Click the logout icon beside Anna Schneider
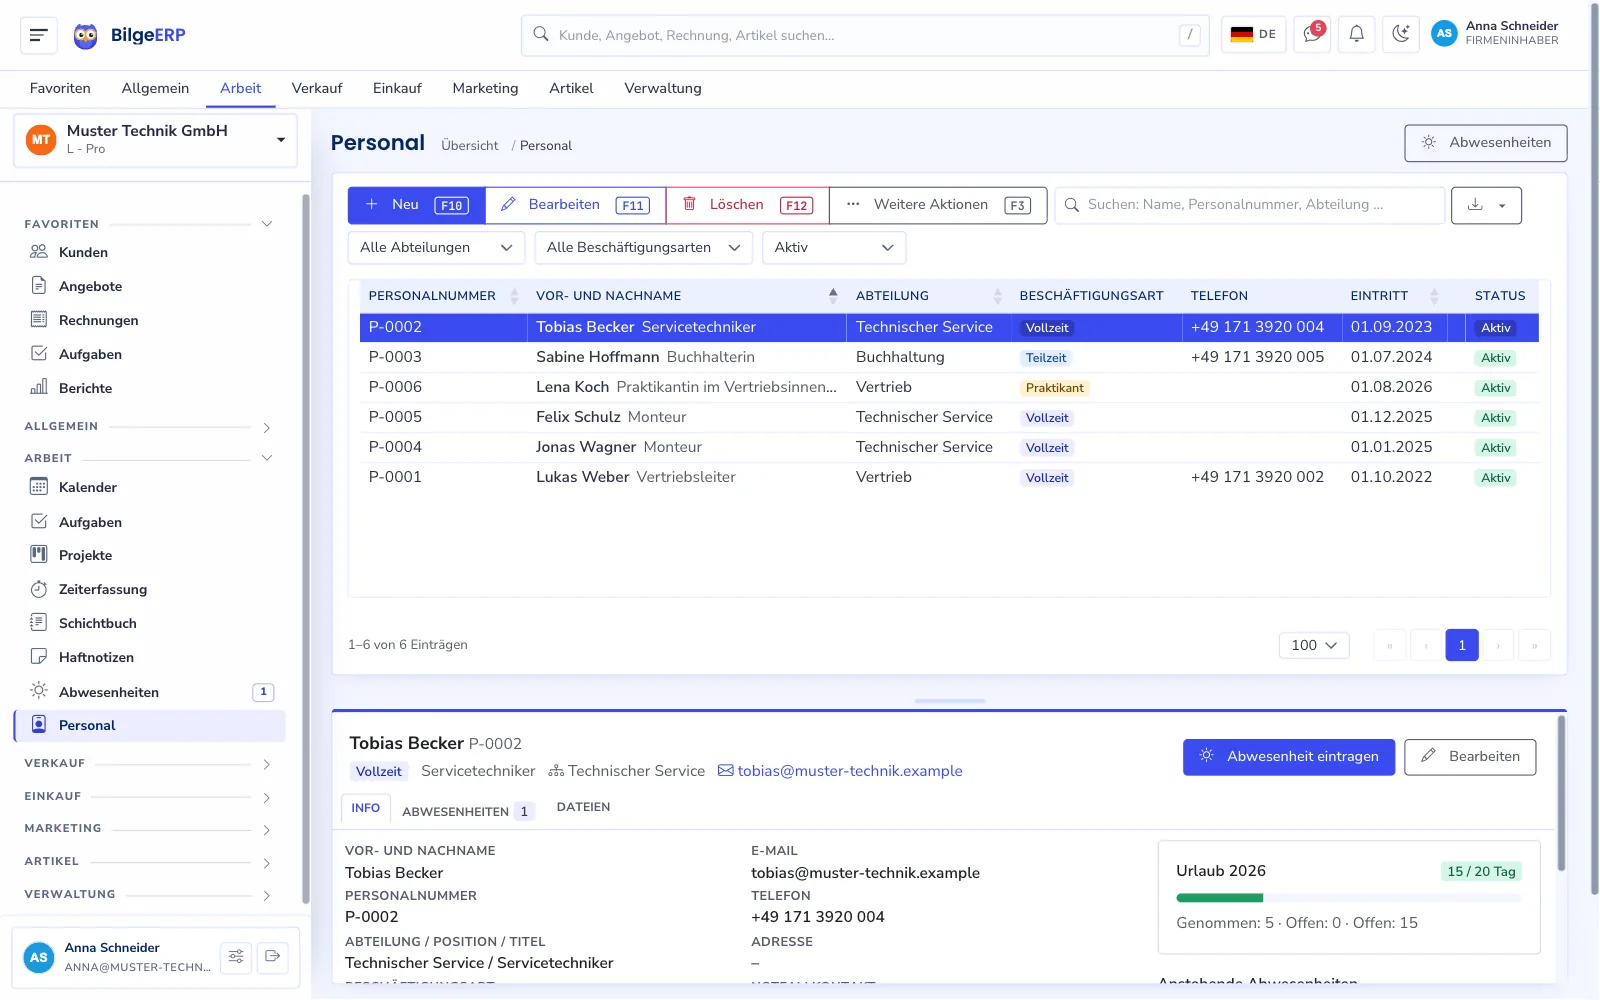1600x1000 pixels. tap(273, 957)
